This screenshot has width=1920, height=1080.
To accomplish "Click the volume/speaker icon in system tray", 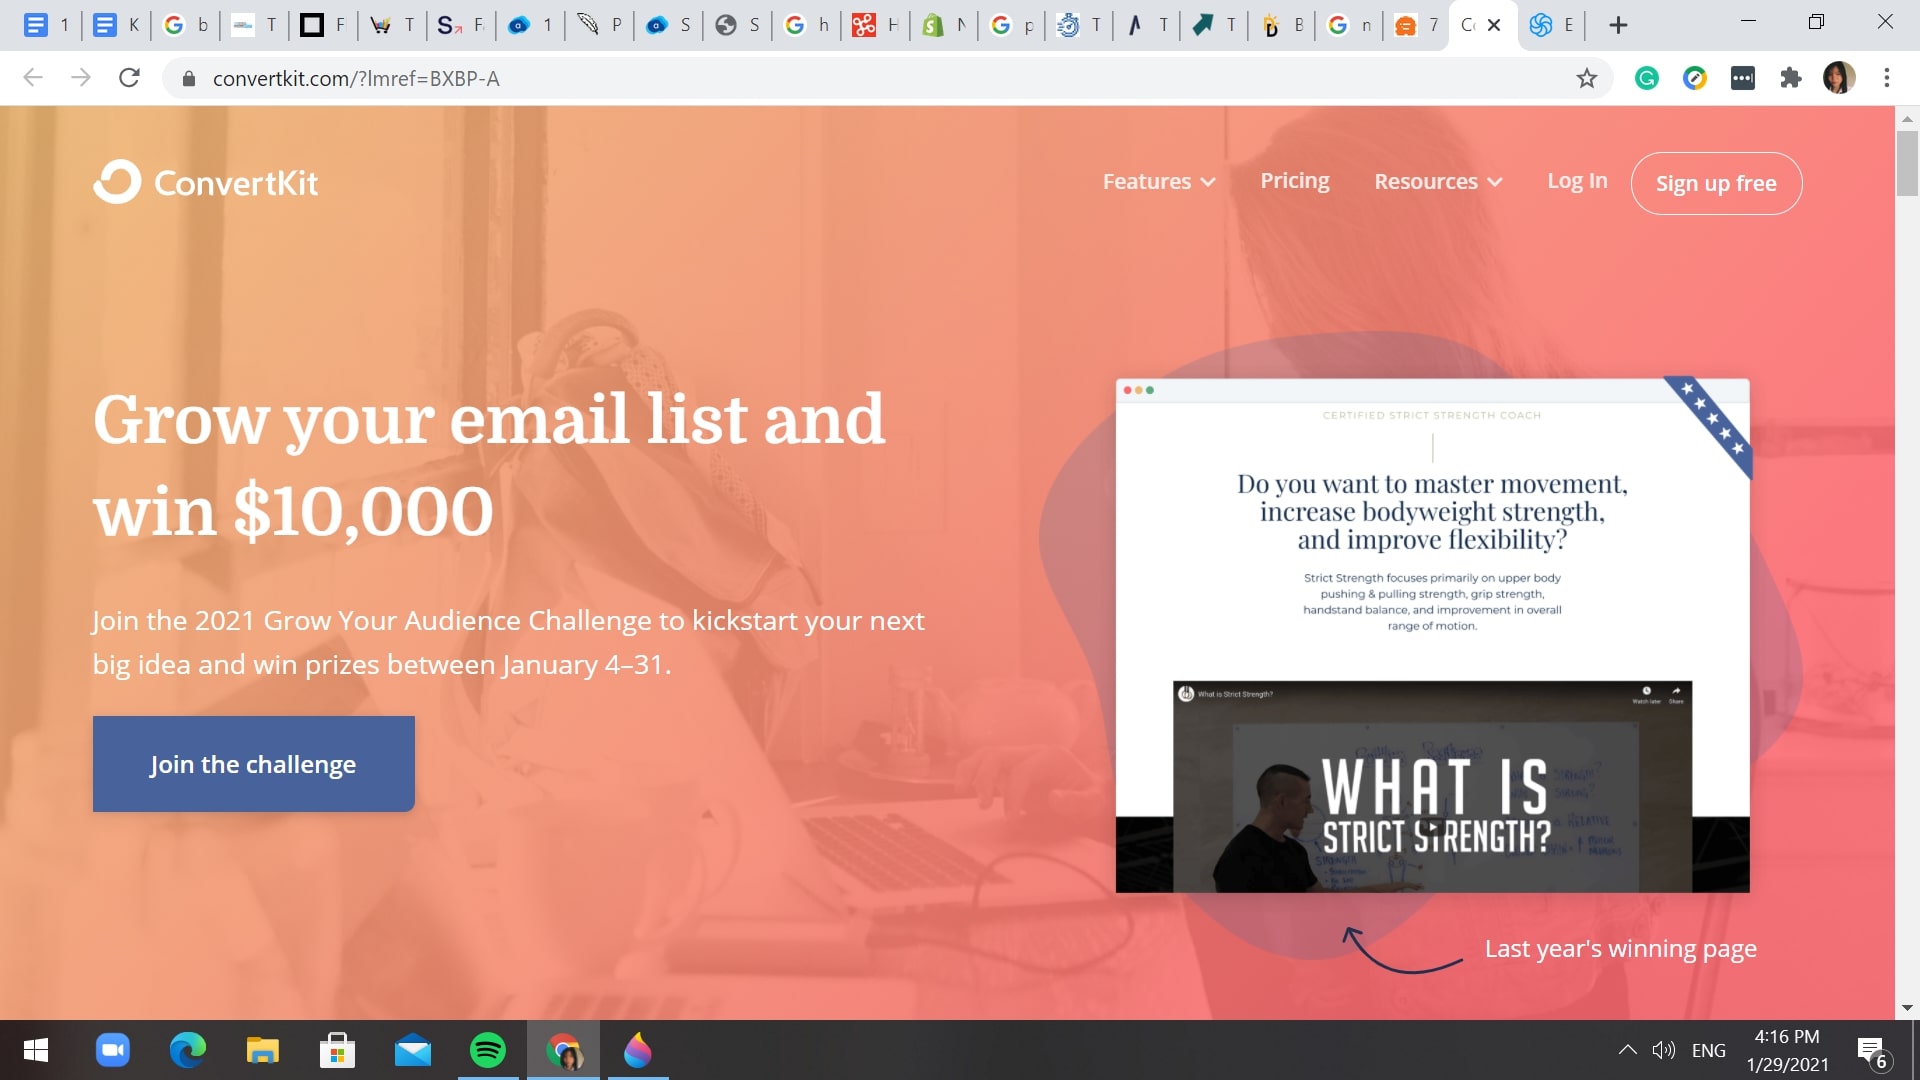I will coord(1665,1048).
